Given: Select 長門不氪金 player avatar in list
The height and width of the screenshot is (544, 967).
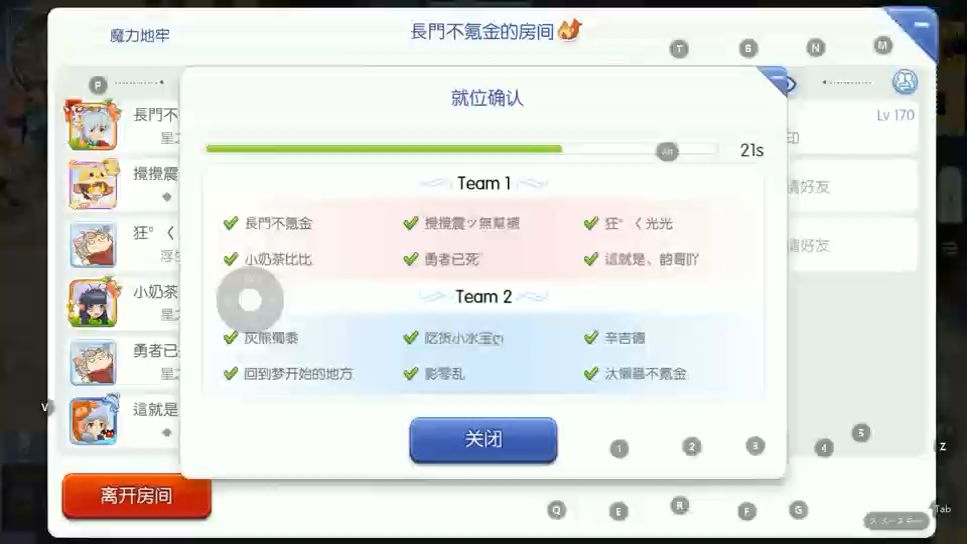Looking at the screenshot, I should [93, 125].
